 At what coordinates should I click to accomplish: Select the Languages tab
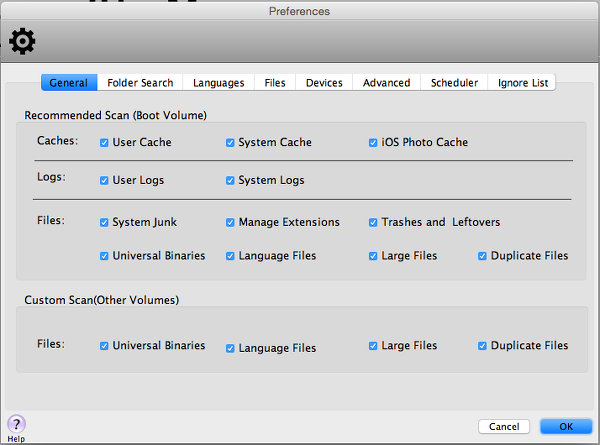[x=218, y=83]
